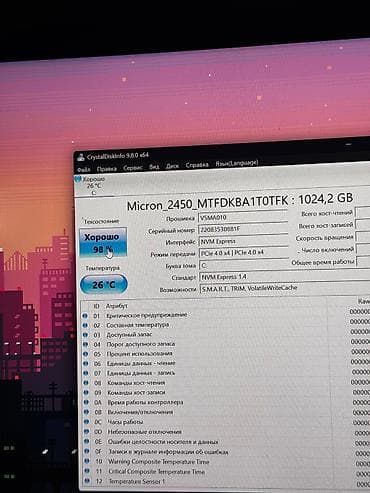Click status icon of attribute 0E
Viewport: 370px width, 493px height.
click(87, 441)
